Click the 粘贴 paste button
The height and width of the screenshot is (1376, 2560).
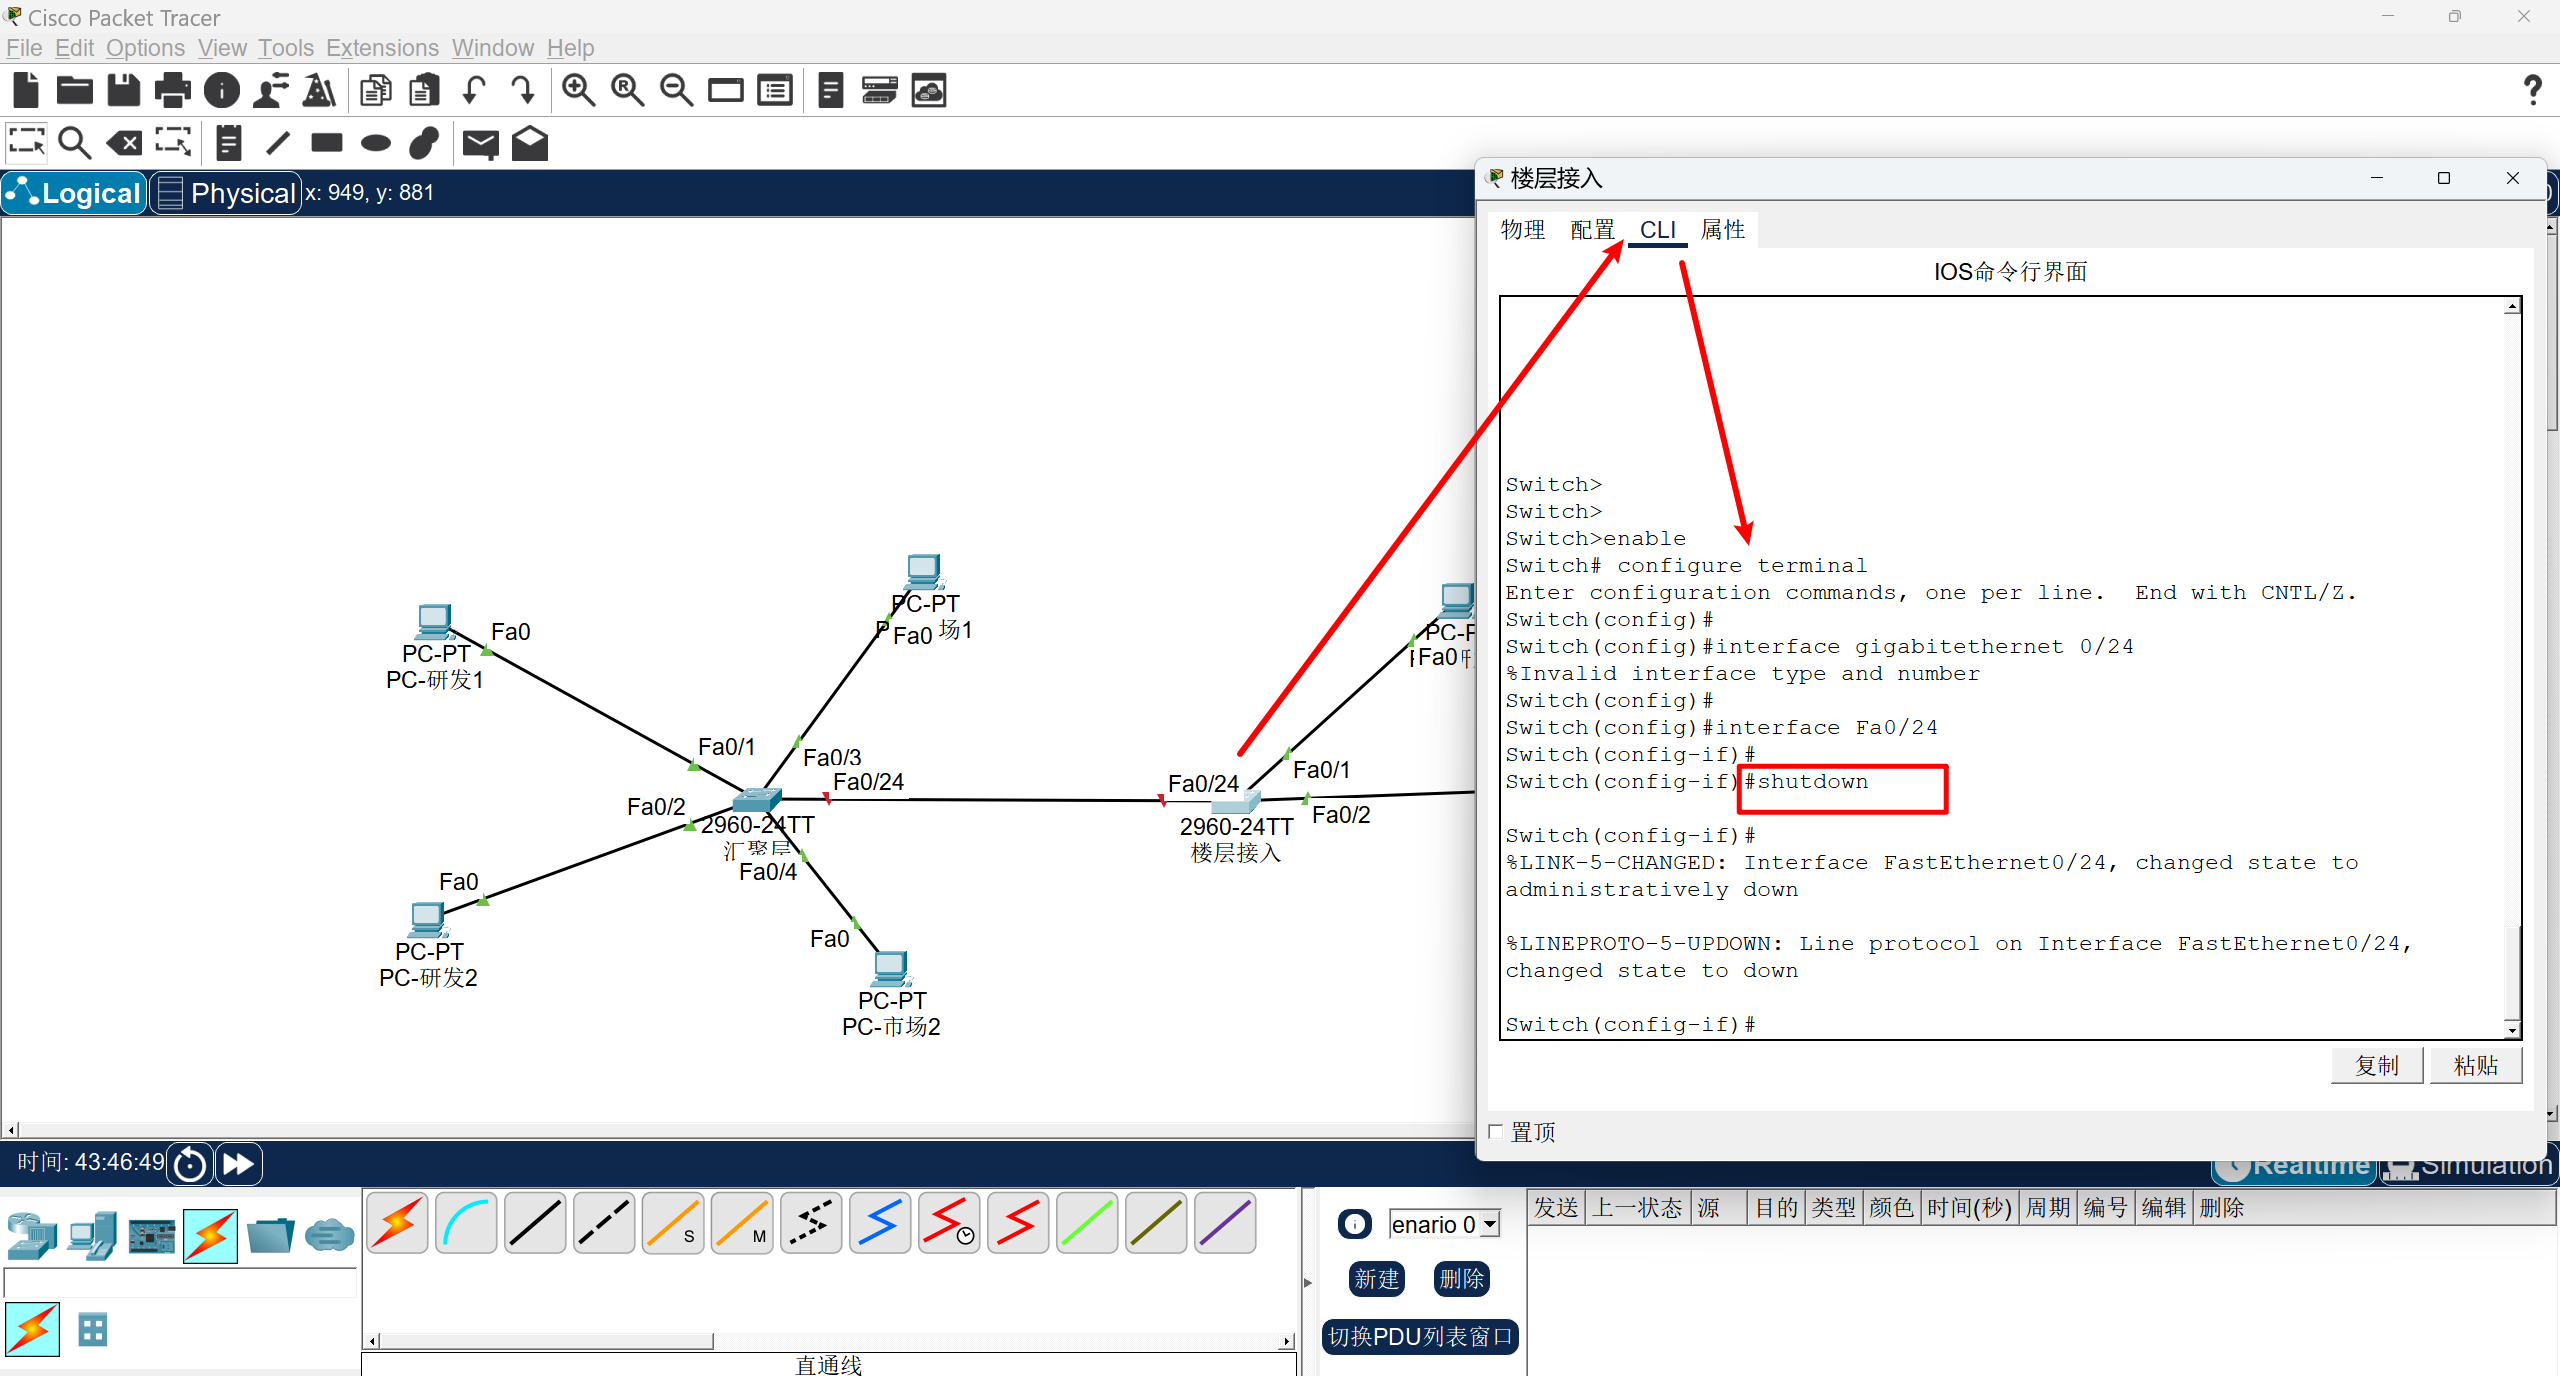pyautogui.click(x=2475, y=1066)
